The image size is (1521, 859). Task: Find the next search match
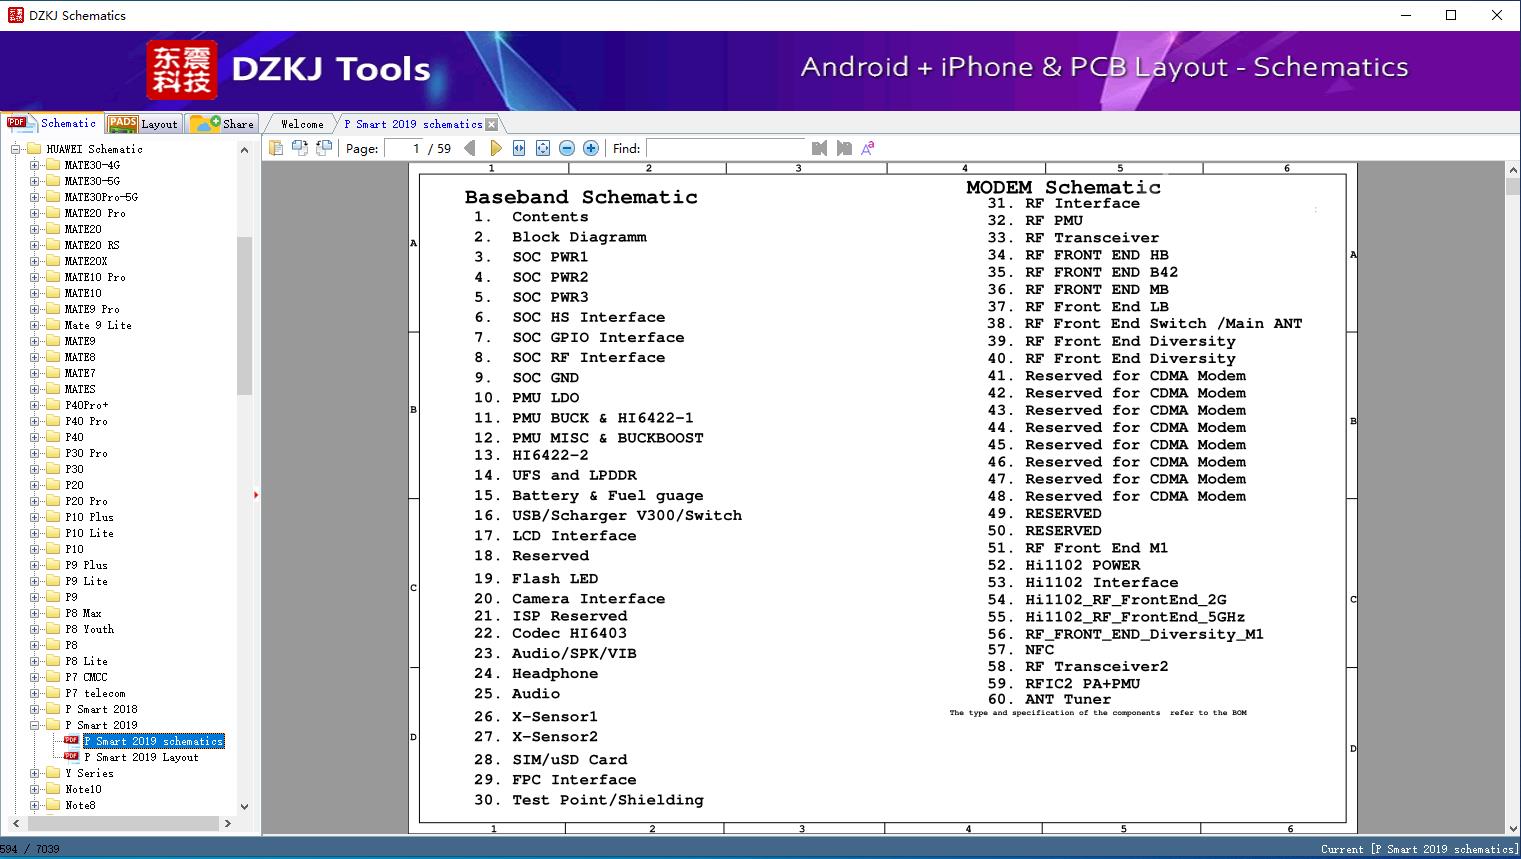(x=844, y=148)
